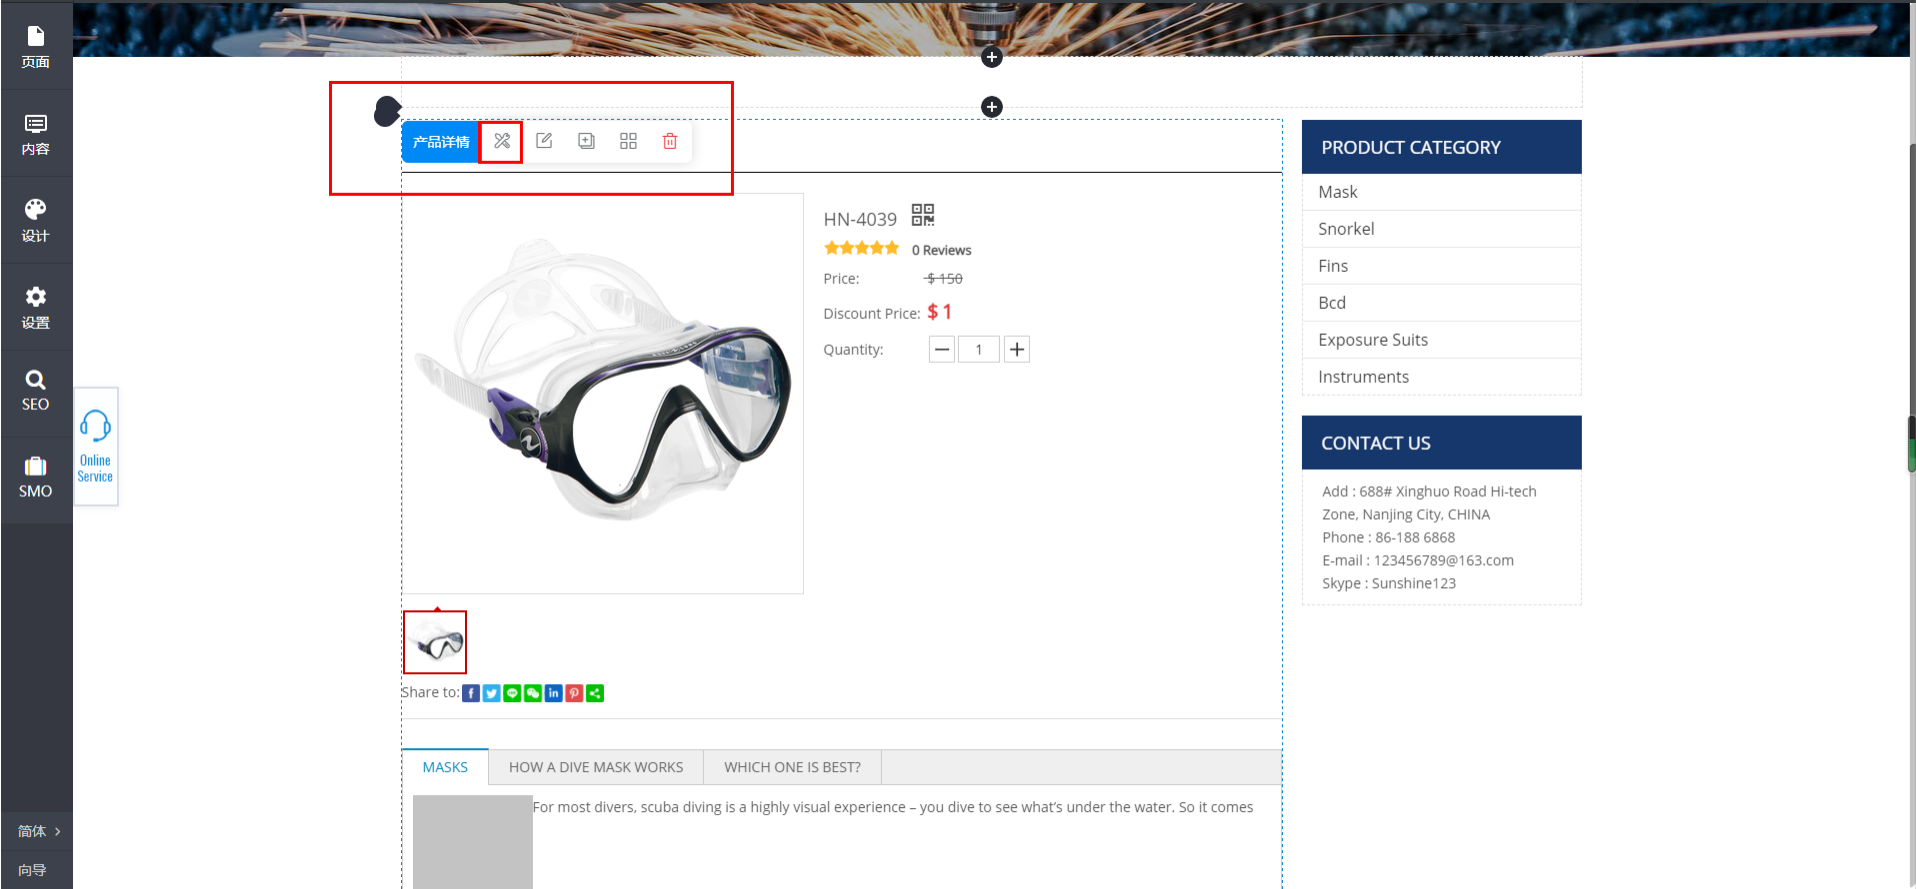The image size is (1916, 889).
Task: Open the four-squares grid layout icon
Action: coord(628,142)
